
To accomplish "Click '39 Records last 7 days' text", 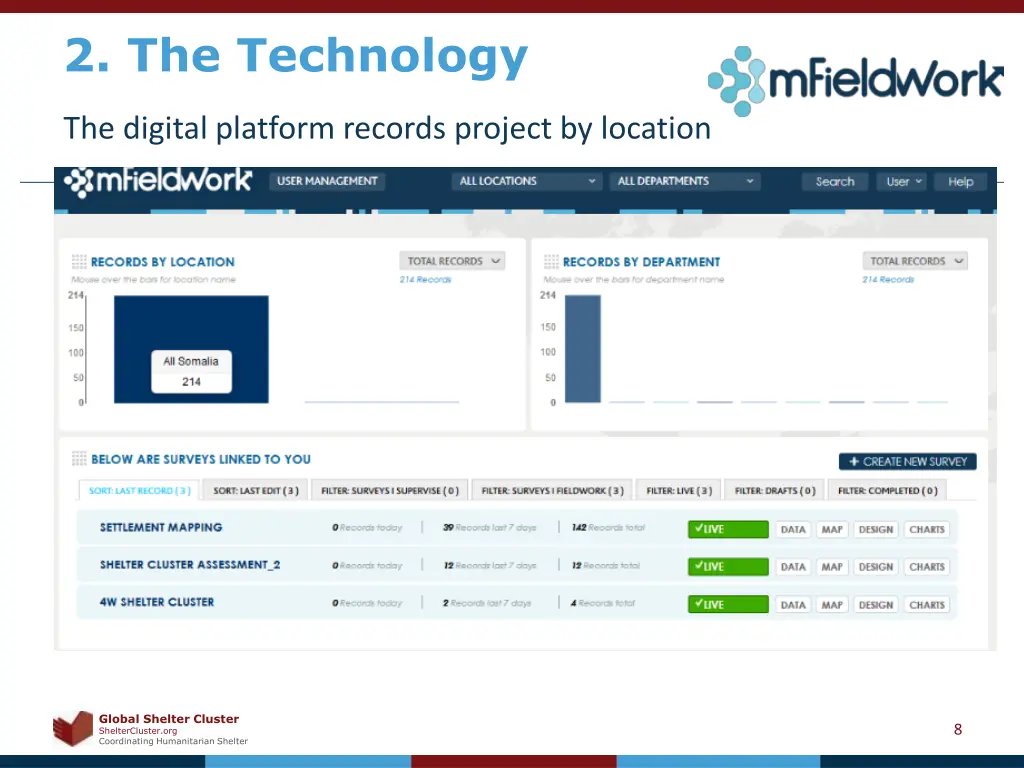I will point(489,527).
